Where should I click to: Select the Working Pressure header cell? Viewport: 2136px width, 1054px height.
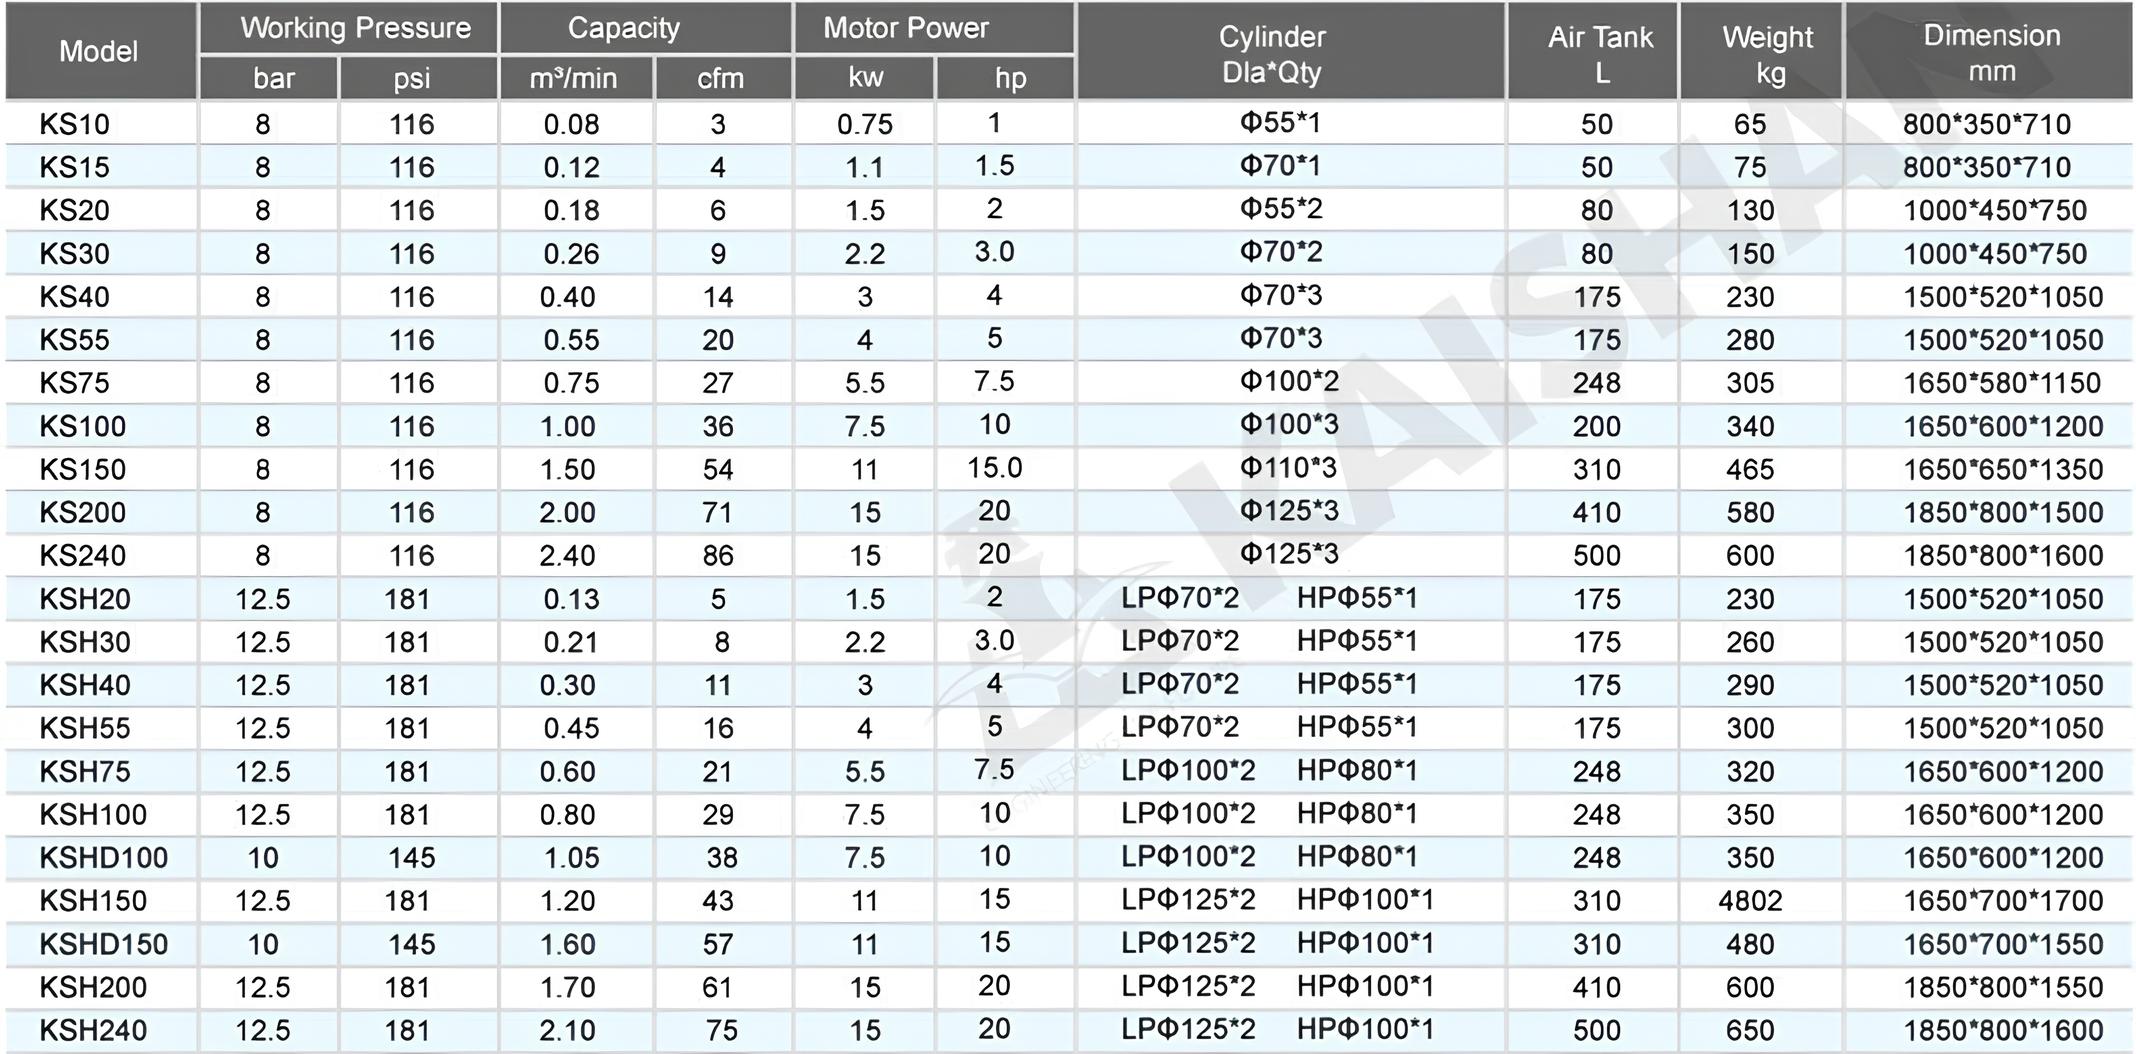click(355, 28)
